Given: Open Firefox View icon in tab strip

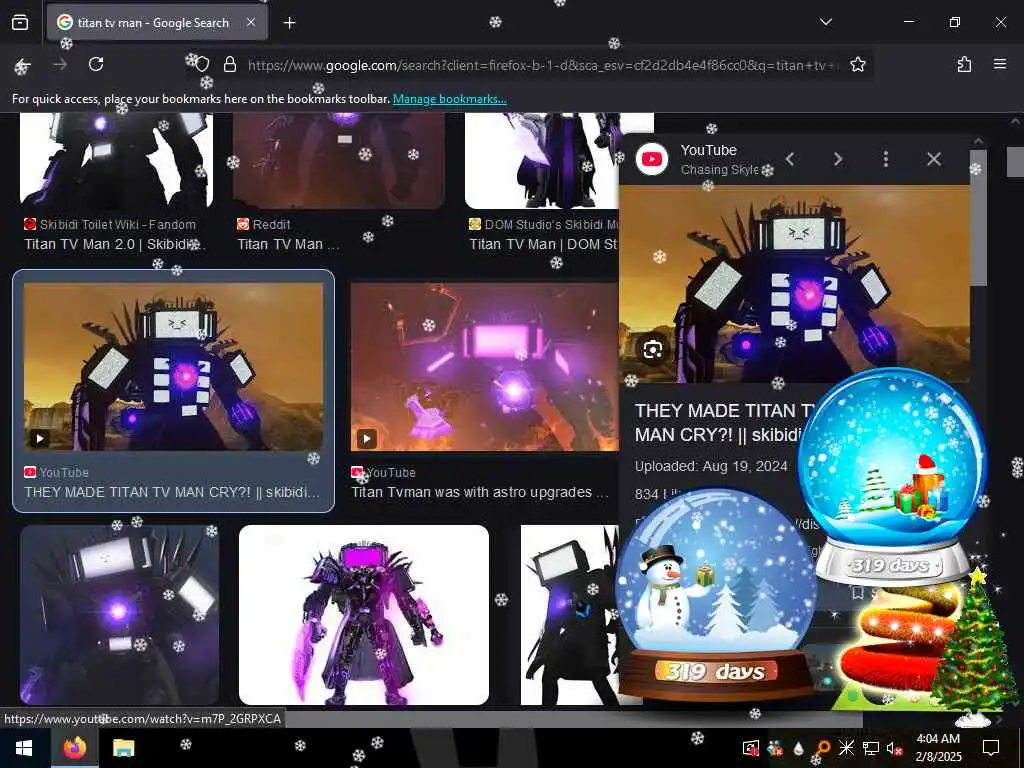Looking at the screenshot, I should [x=20, y=22].
